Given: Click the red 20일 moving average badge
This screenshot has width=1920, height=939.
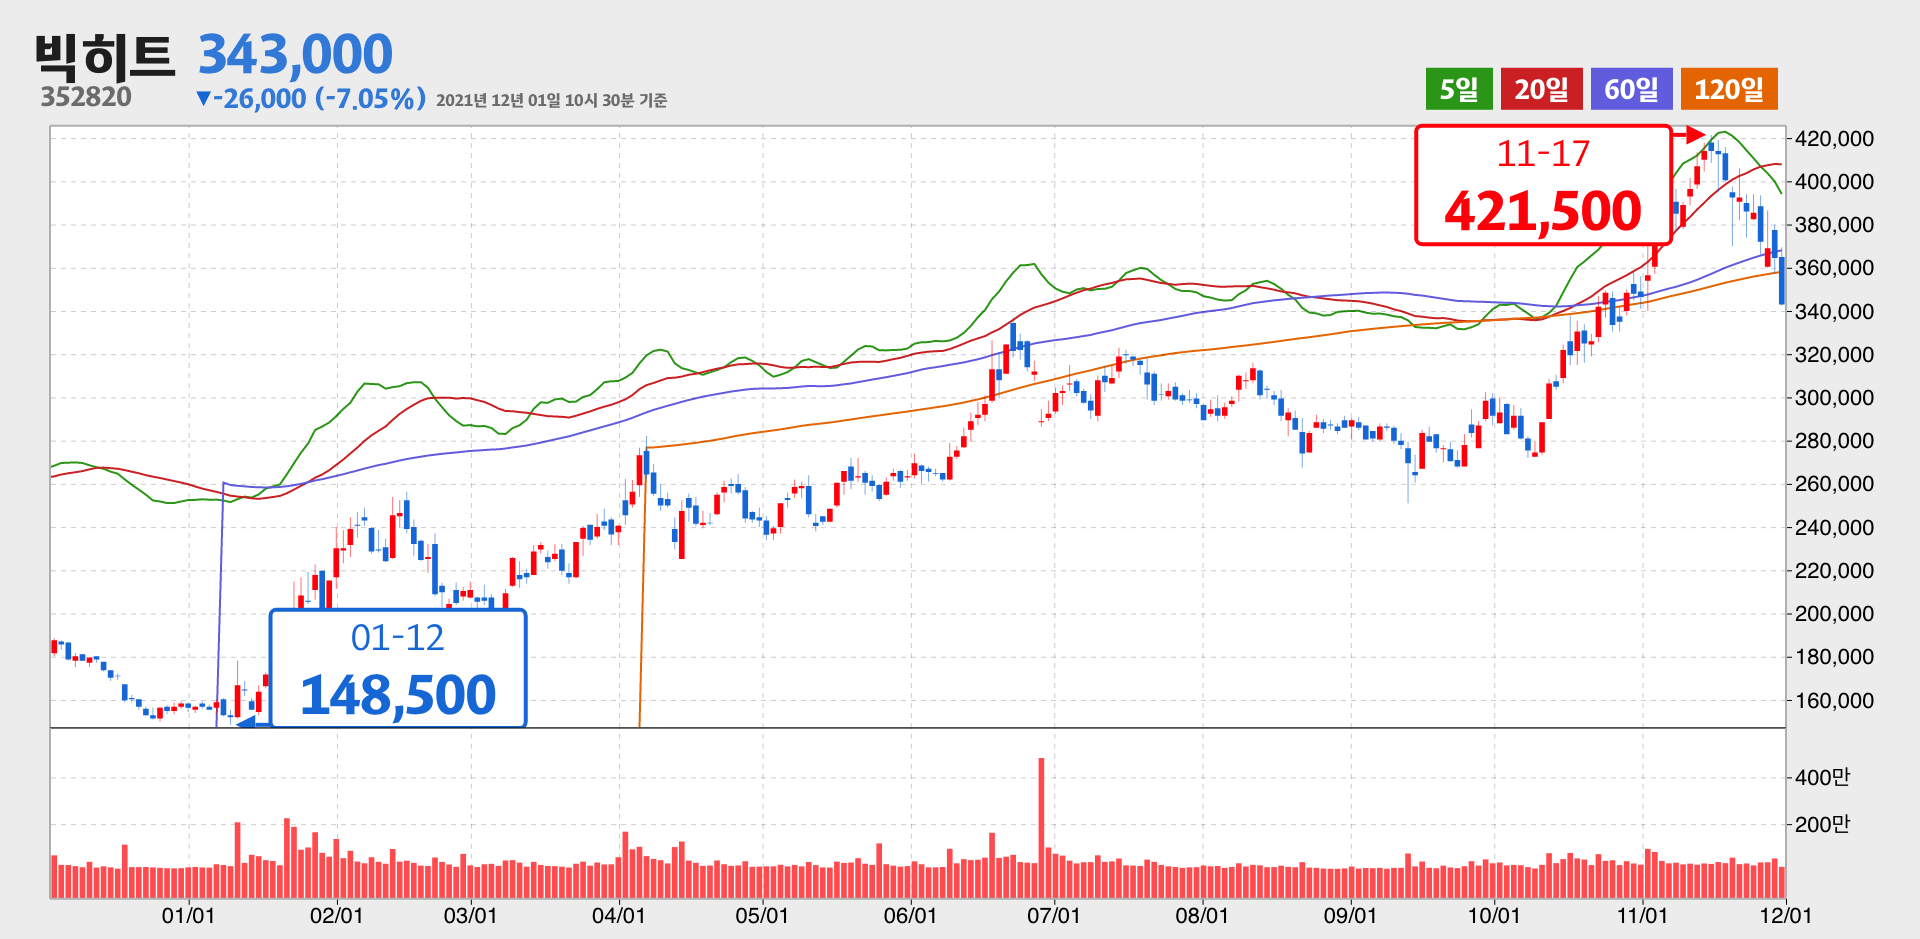Looking at the screenshot, I should coord(1541,89).
